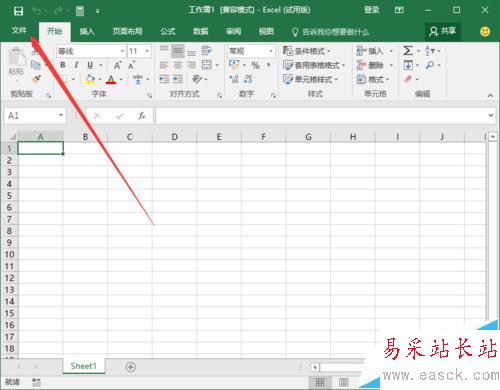The image size is (500, 390).
Task: Click the Copy icon in the clipboard group
Action: coord(36,65)
